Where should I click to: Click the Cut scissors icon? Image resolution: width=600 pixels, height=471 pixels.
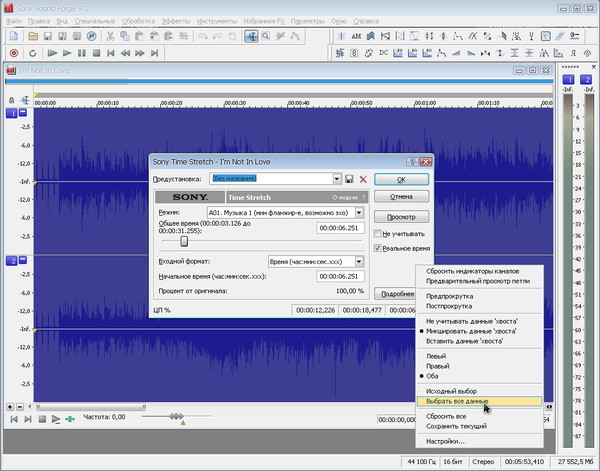tap(110, 36)
